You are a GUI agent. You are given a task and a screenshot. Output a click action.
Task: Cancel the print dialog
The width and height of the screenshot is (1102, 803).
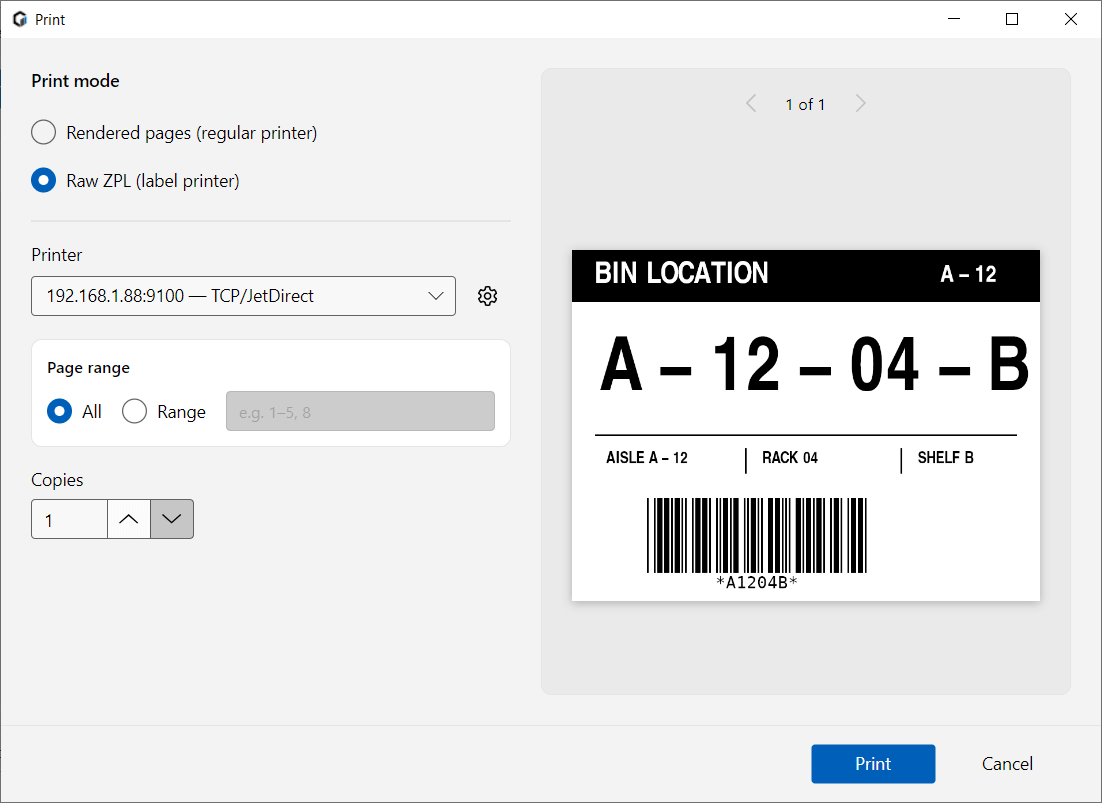click(1007, 764)
